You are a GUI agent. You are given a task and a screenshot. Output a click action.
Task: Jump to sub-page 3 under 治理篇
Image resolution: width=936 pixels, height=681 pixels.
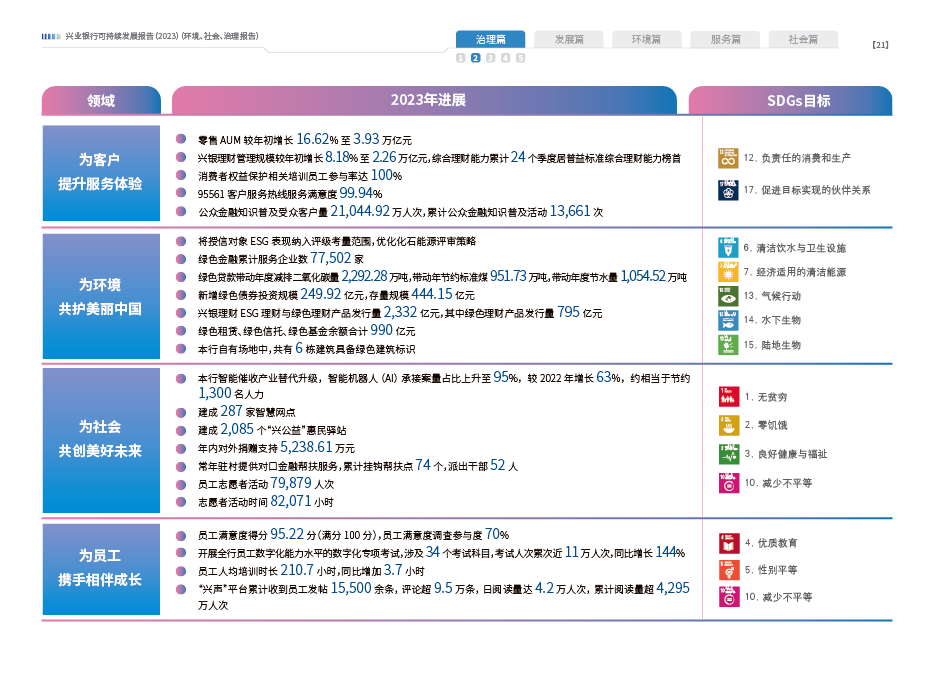coord(491,58)
